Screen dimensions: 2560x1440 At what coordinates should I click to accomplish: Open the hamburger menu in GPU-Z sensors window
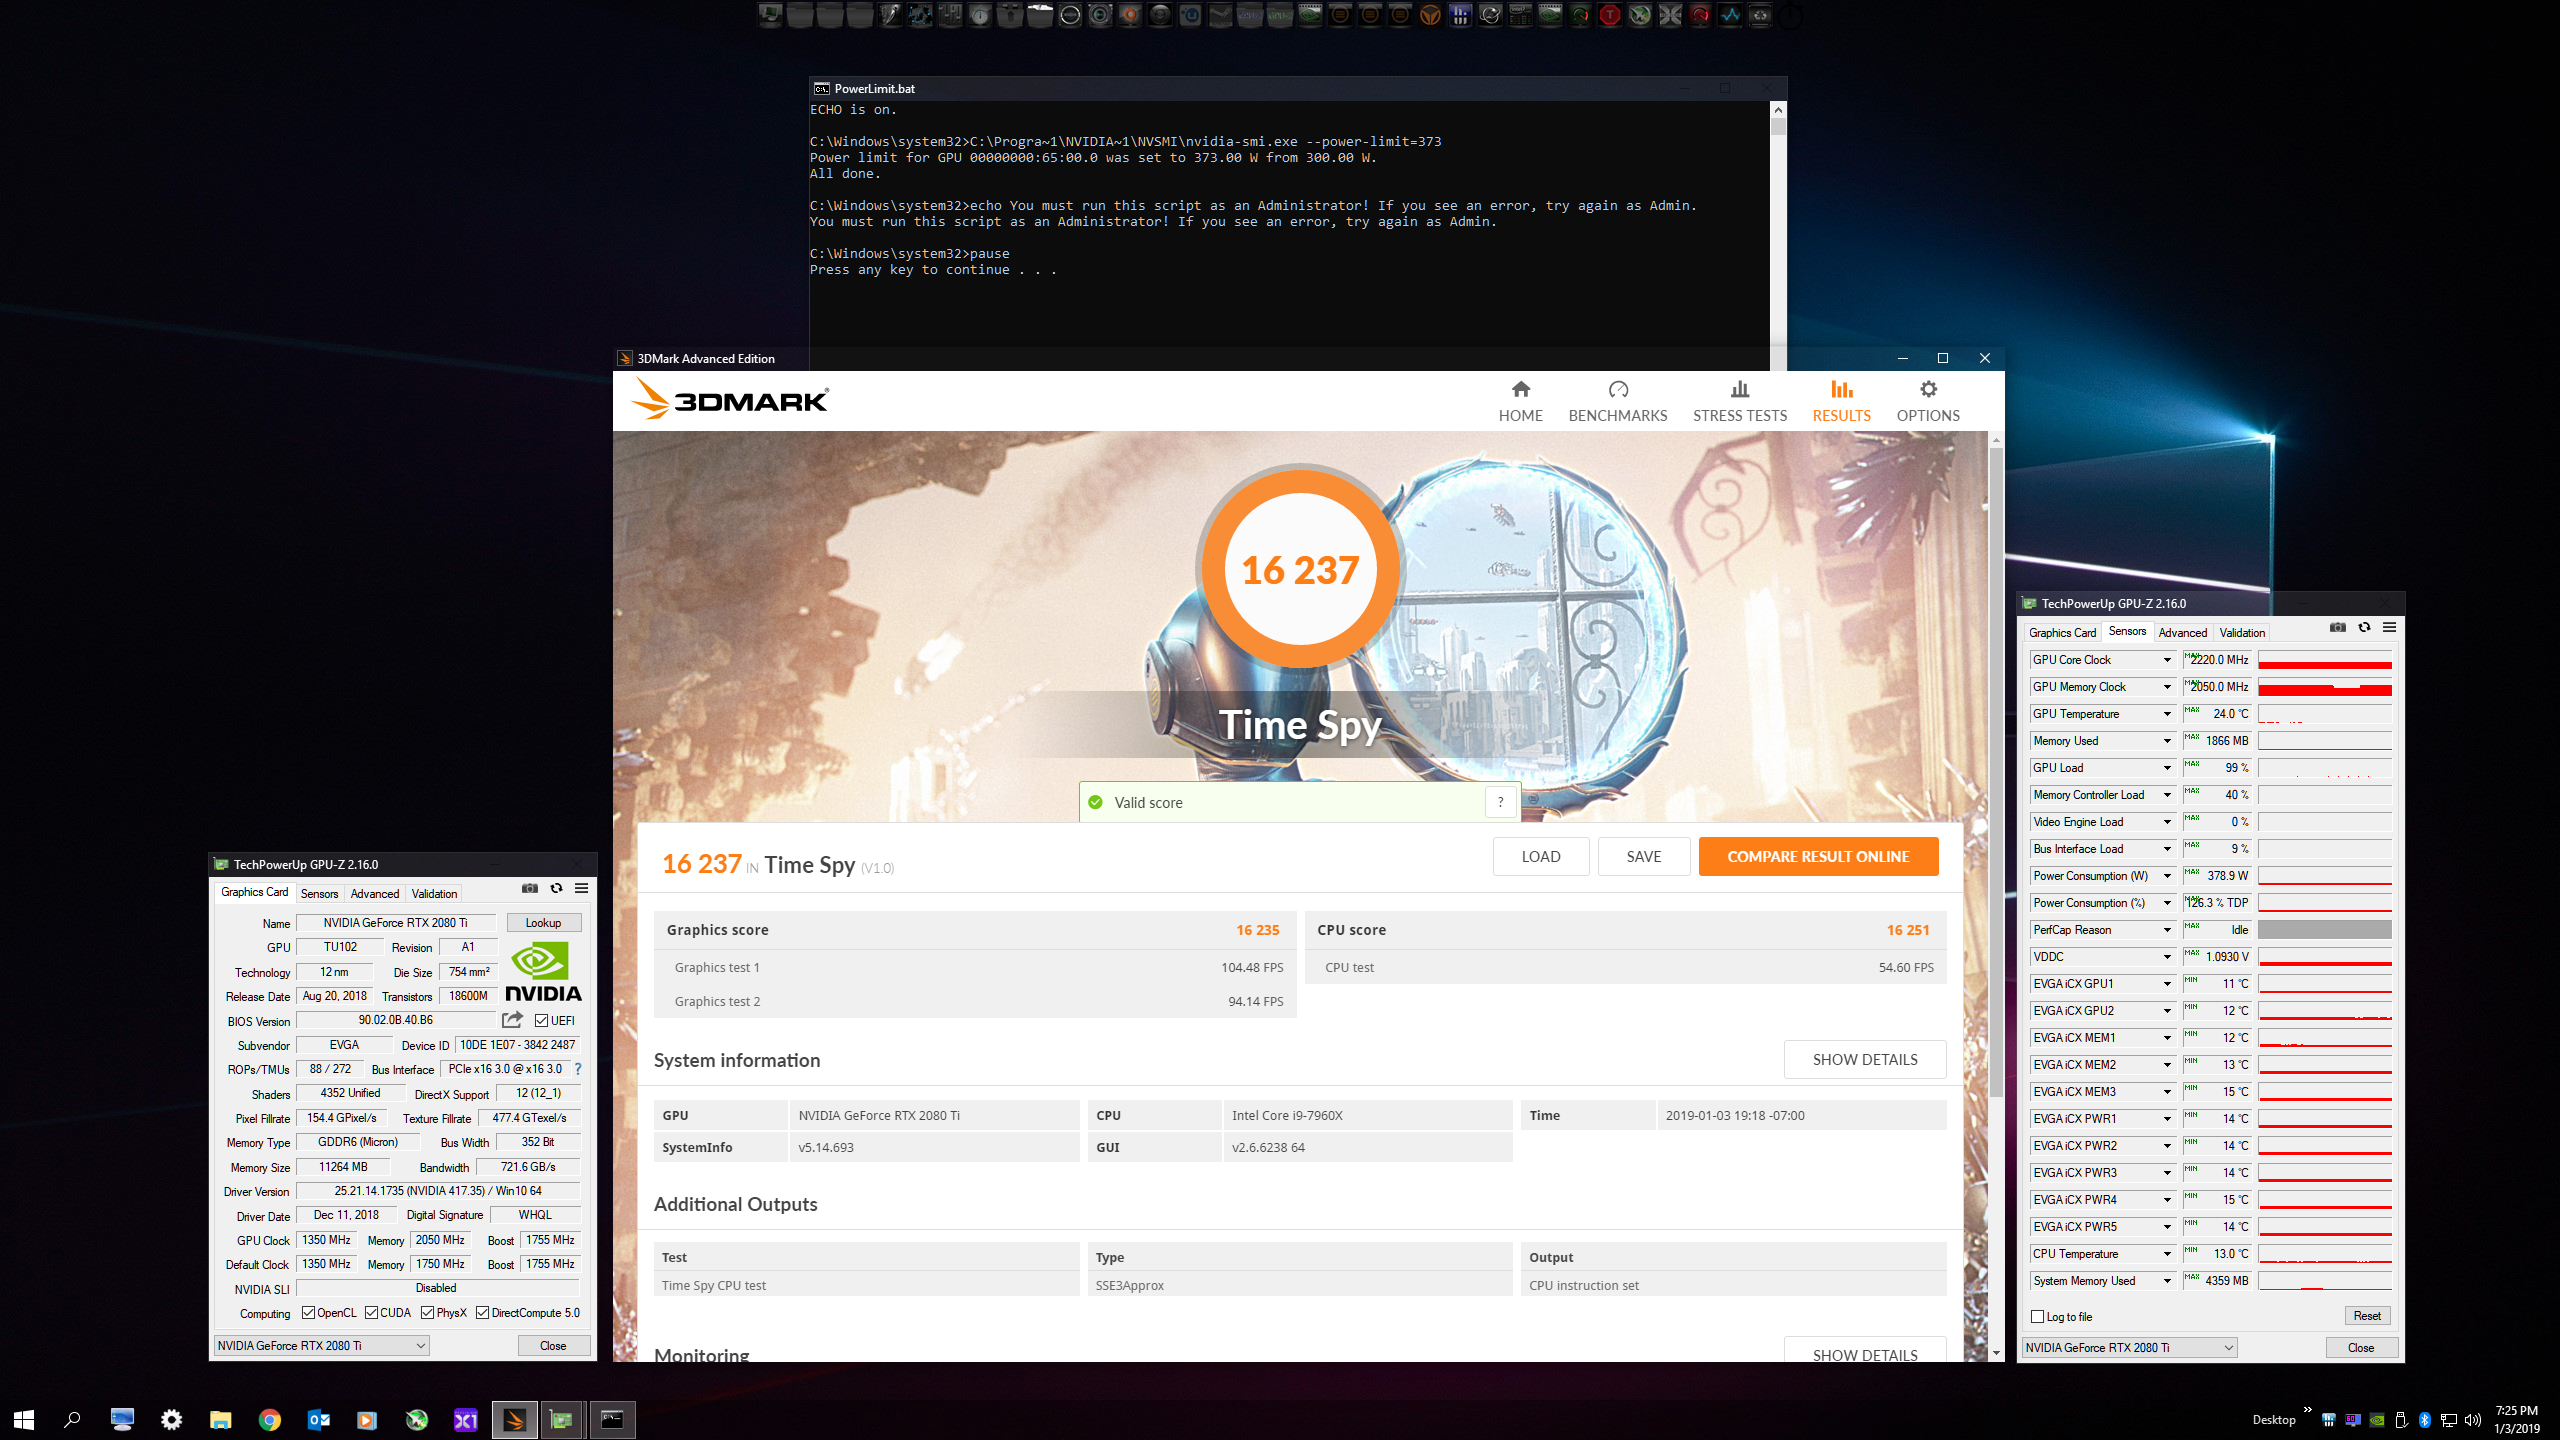(x=2389, y=628)
